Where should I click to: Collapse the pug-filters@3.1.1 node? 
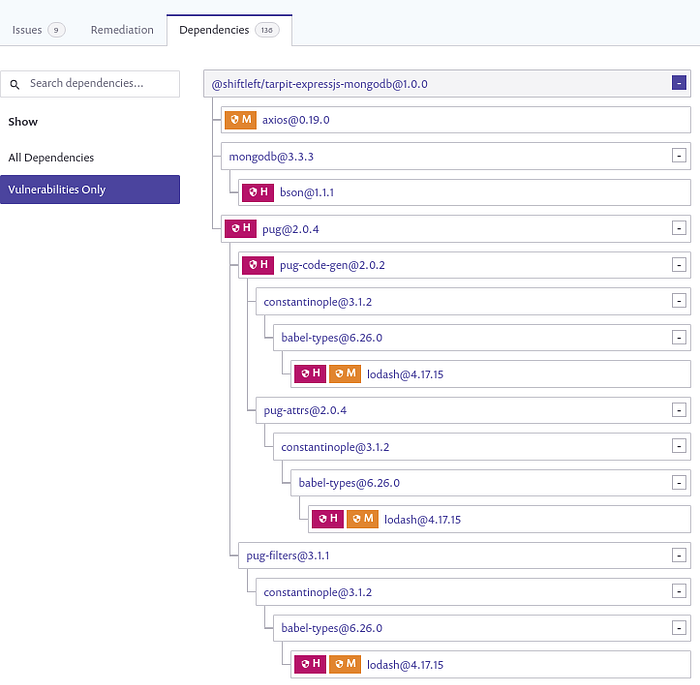(679, 556)
